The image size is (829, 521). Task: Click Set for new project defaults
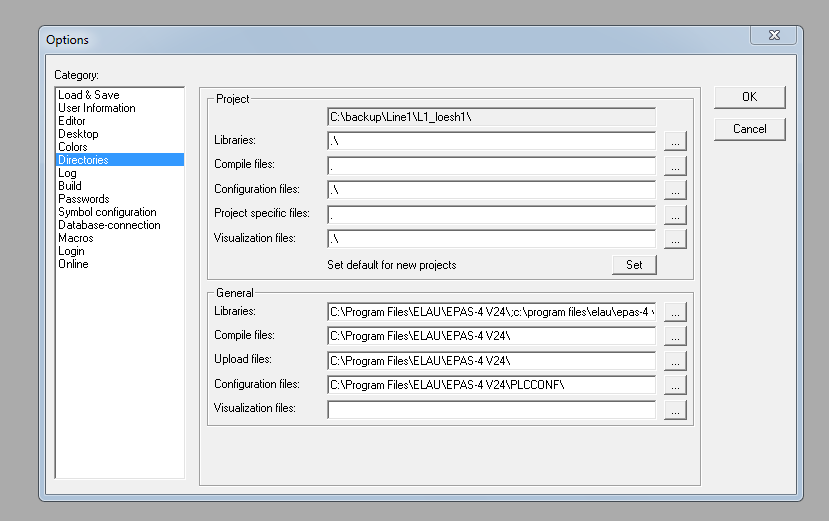[634, 265]
